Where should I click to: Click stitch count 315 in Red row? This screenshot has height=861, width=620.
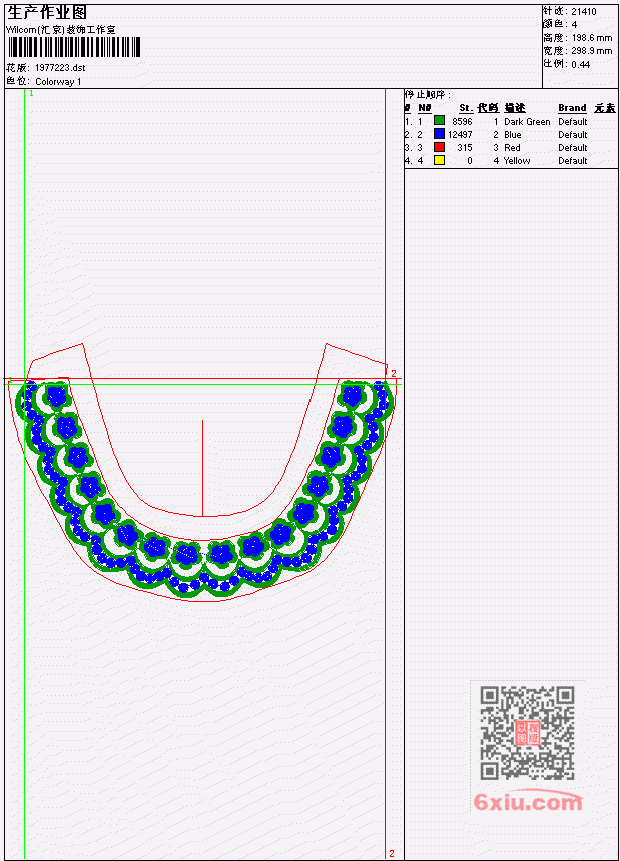point(465,148)
